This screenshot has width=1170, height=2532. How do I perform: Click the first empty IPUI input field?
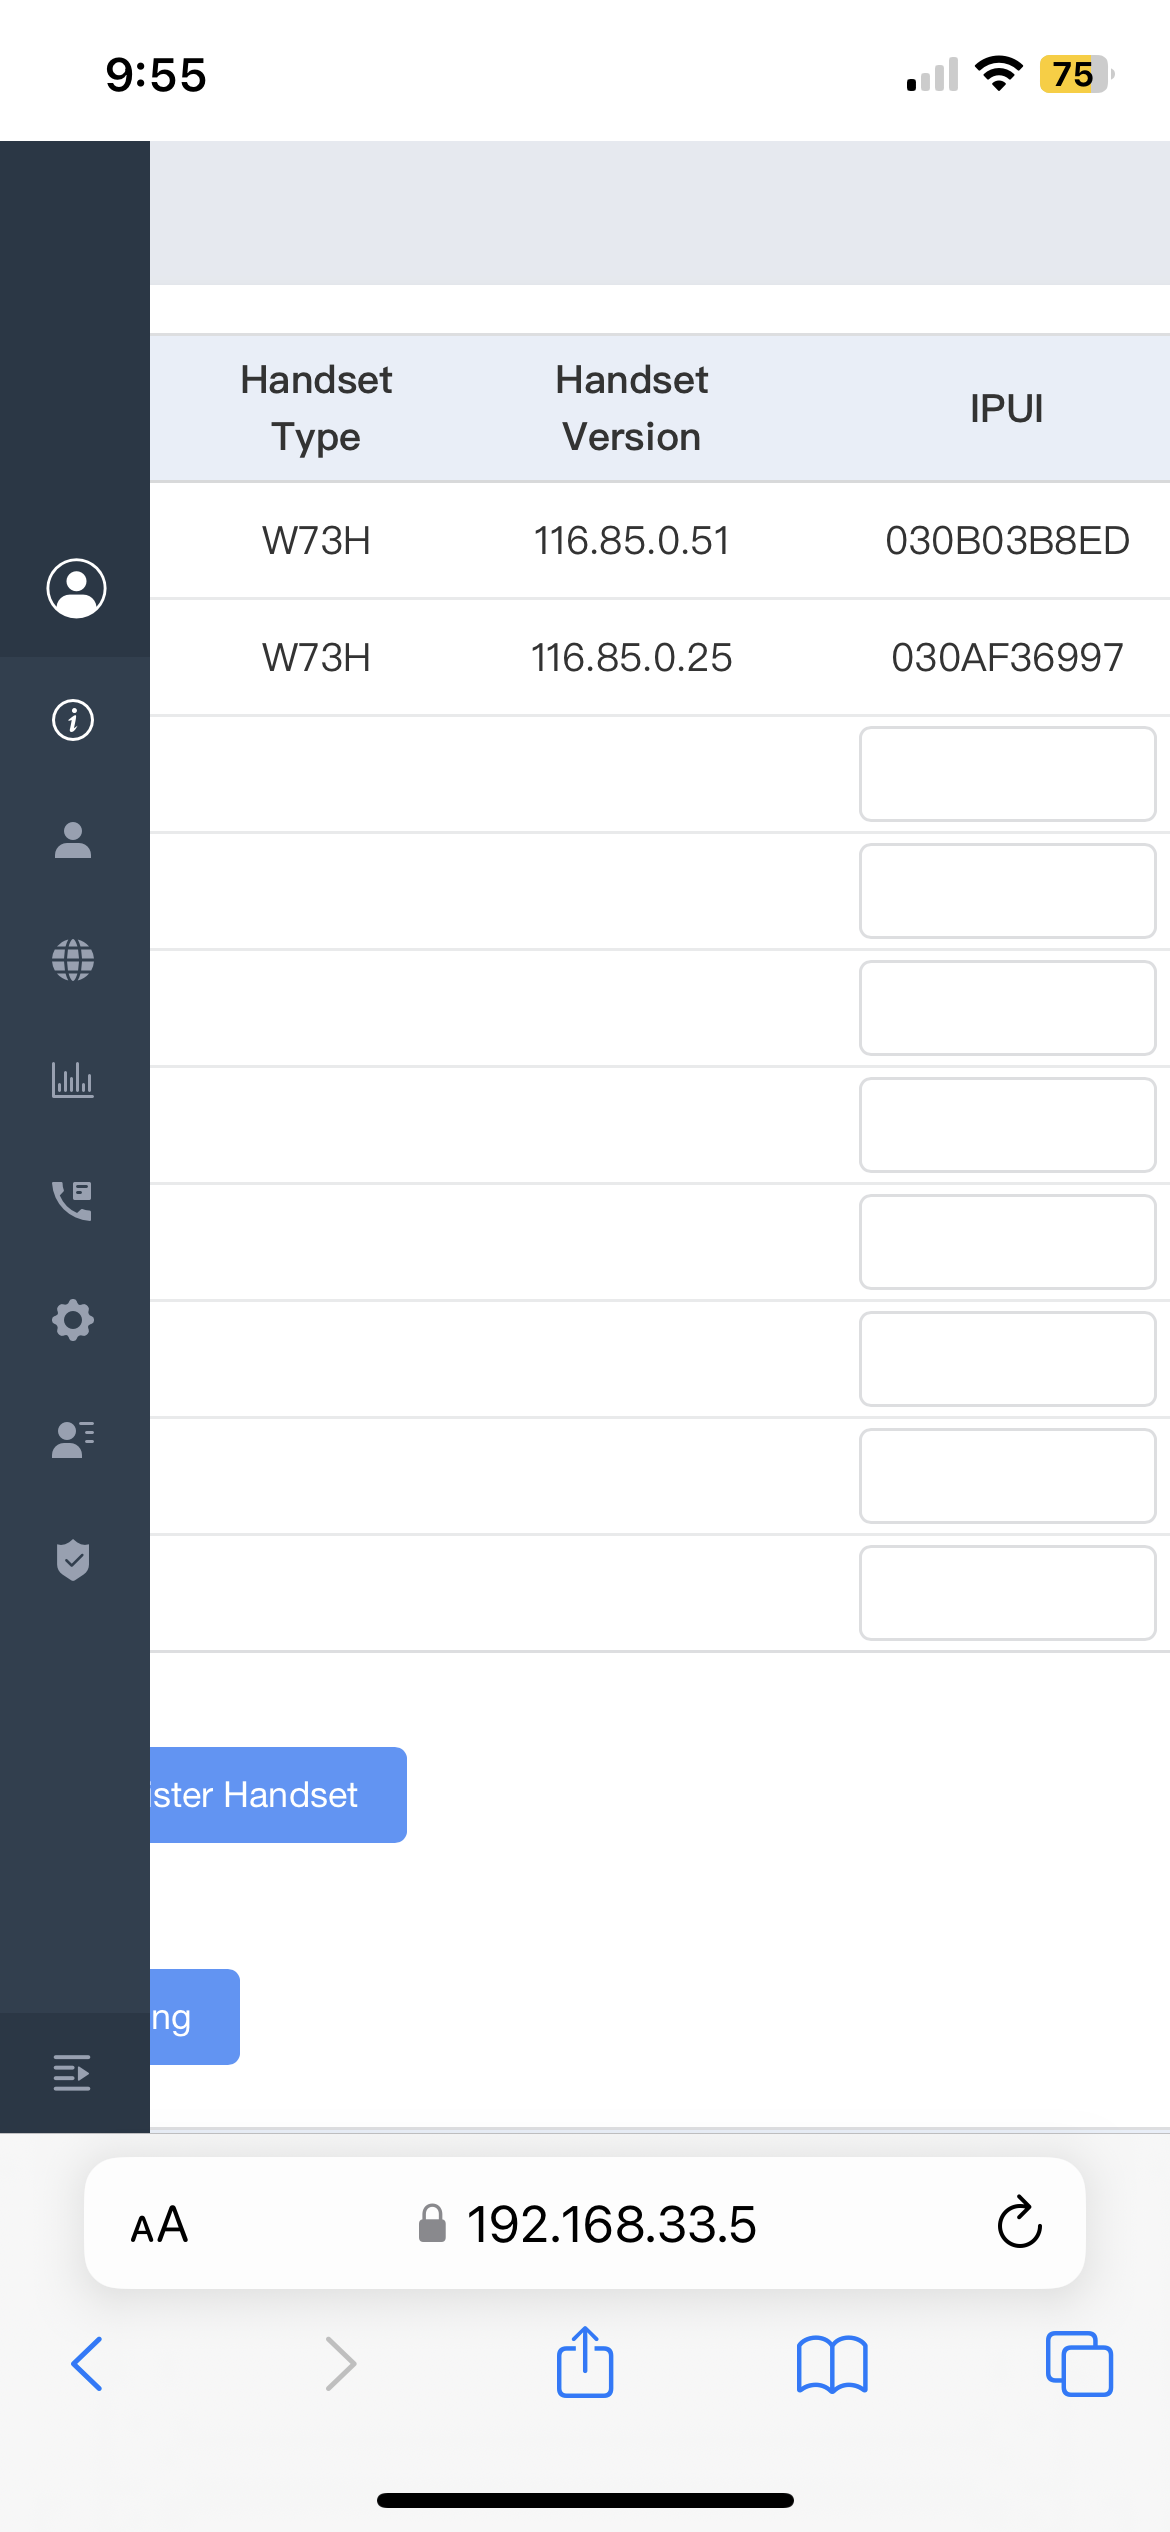point(1007,774)
